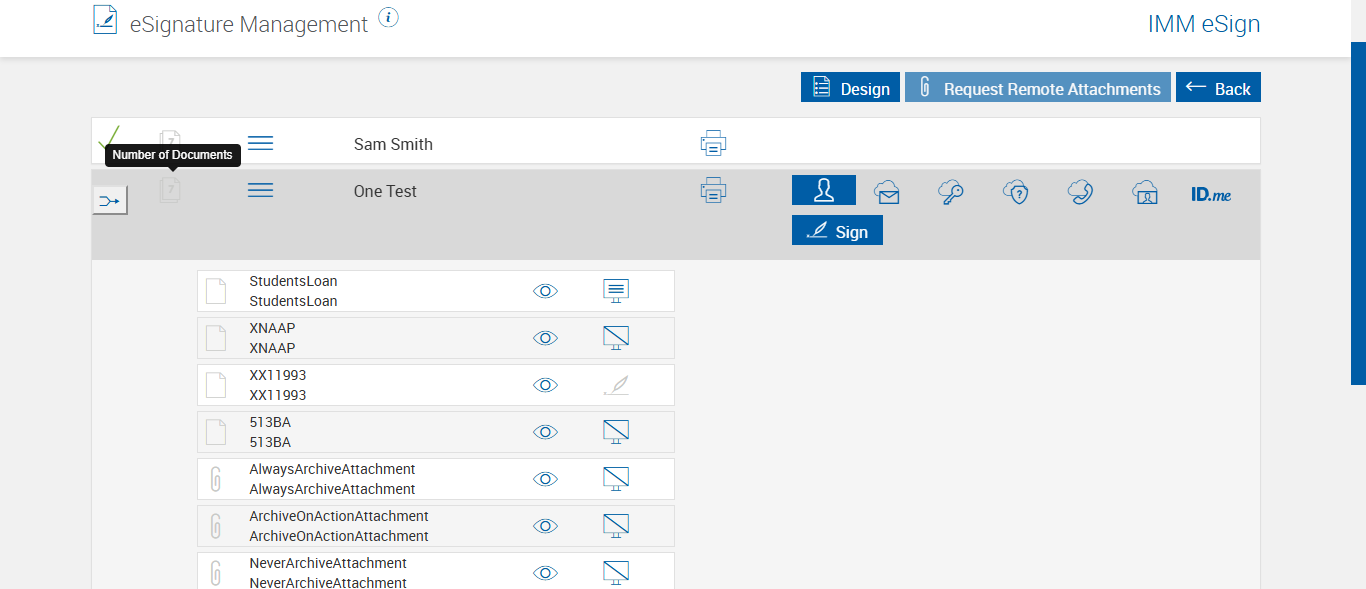Viewport: 1366px width, 589px height.
Task: Open the Design view
Action: [x=850, y=88]
